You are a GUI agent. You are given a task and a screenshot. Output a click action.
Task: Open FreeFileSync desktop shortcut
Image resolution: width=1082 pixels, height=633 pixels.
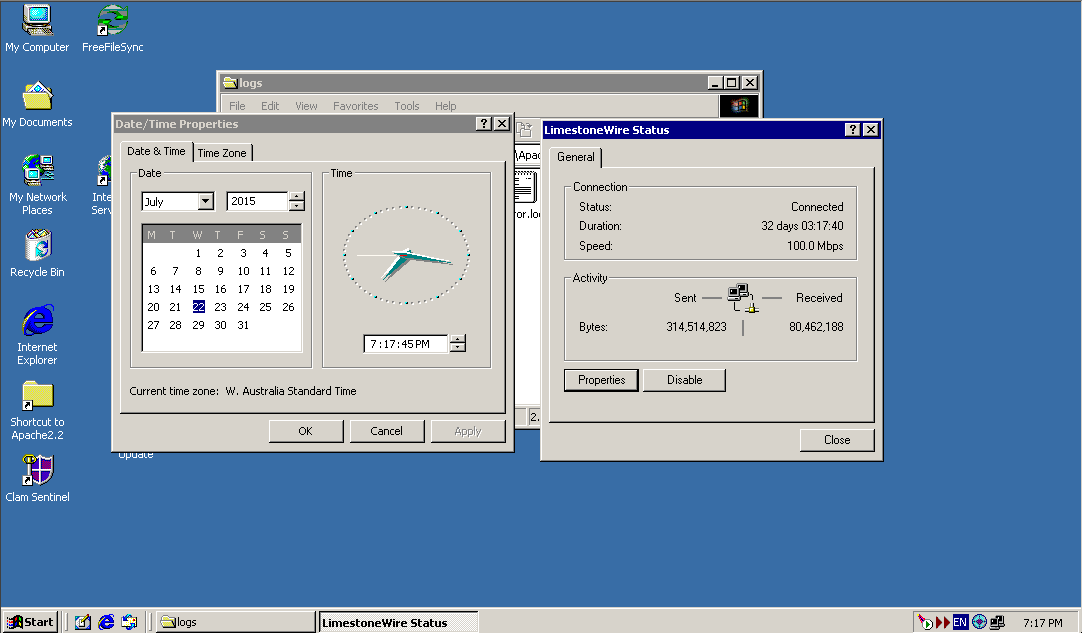coord(112,28)
